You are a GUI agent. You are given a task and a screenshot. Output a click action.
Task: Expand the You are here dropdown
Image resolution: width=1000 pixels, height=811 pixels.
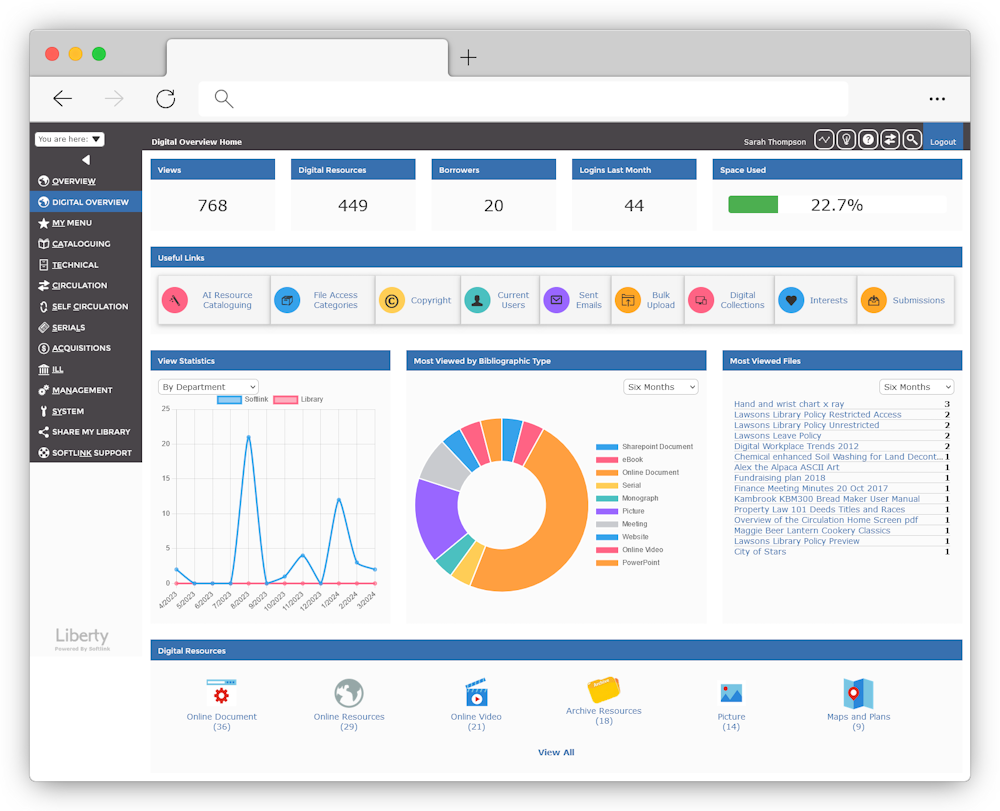pyautogui.click(x=69, y=139)
